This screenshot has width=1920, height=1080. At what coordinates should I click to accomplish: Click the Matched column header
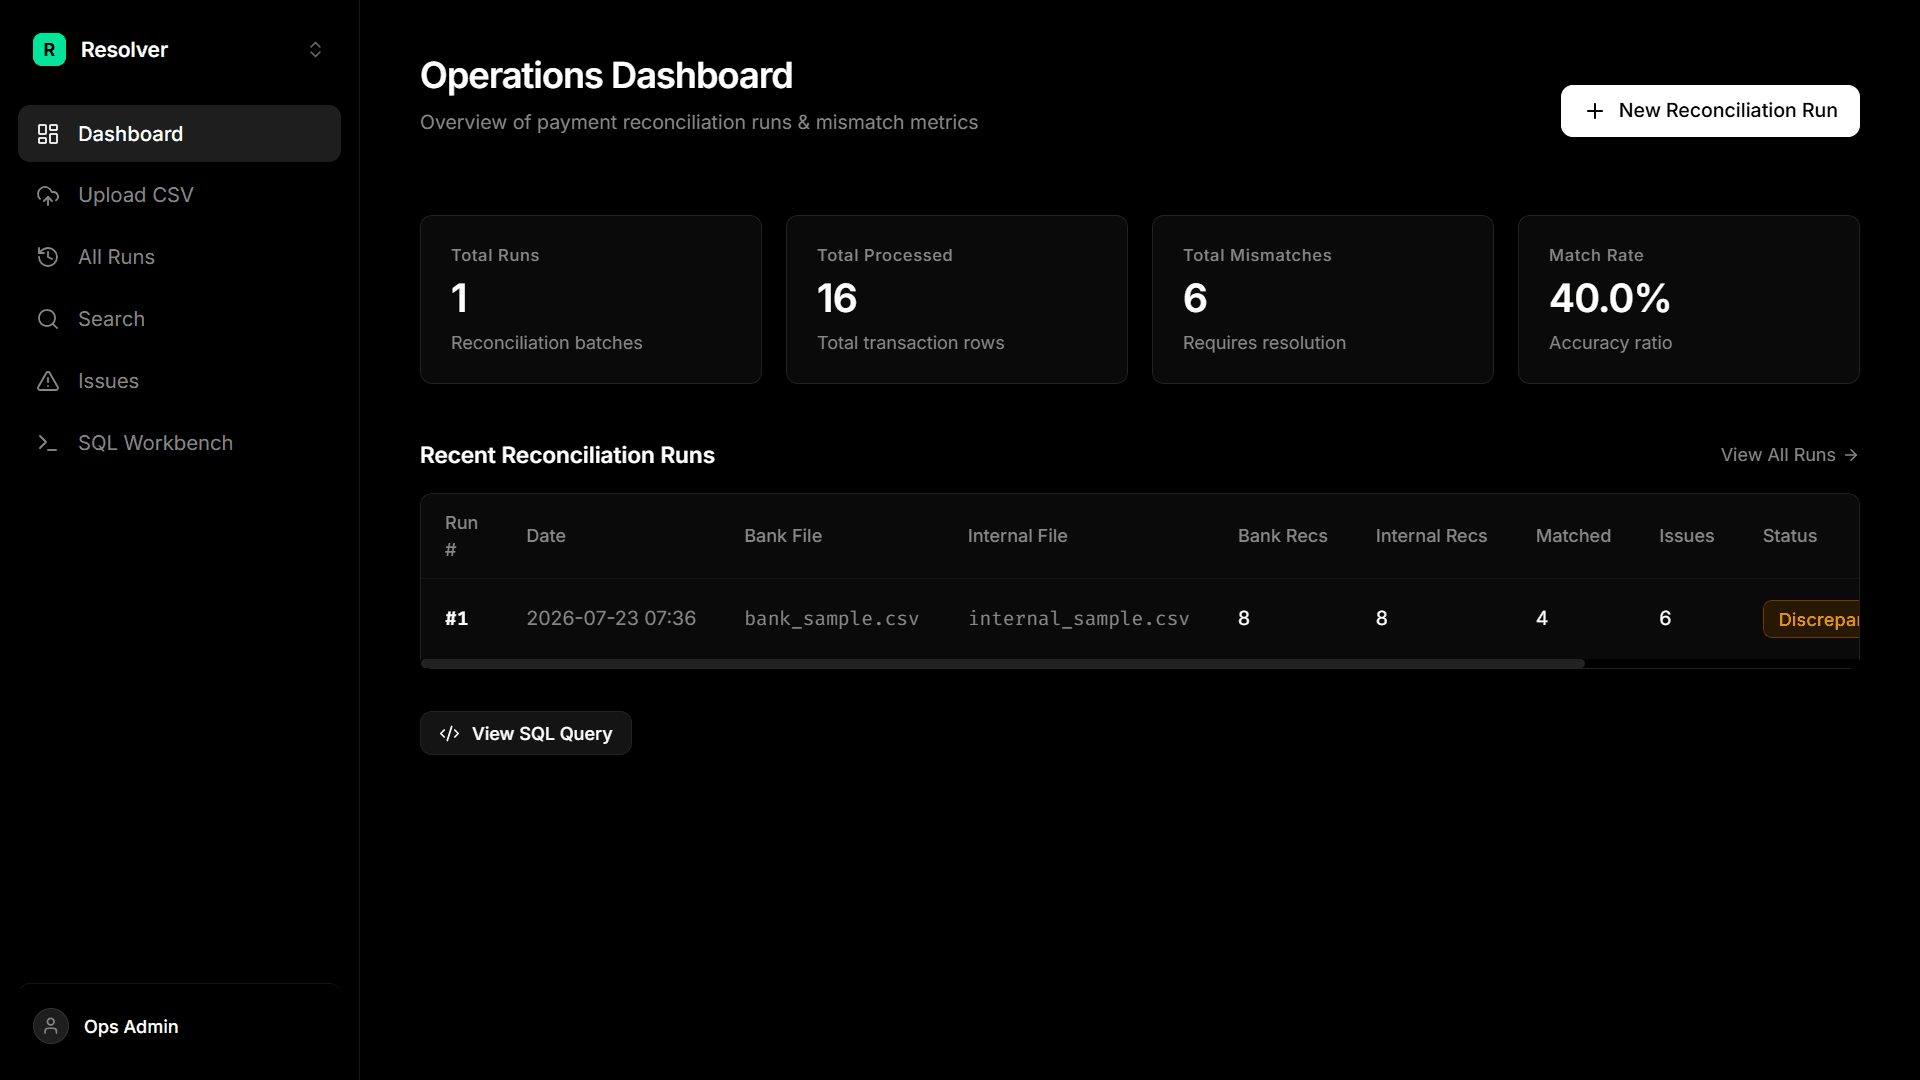coord(1573,536)
